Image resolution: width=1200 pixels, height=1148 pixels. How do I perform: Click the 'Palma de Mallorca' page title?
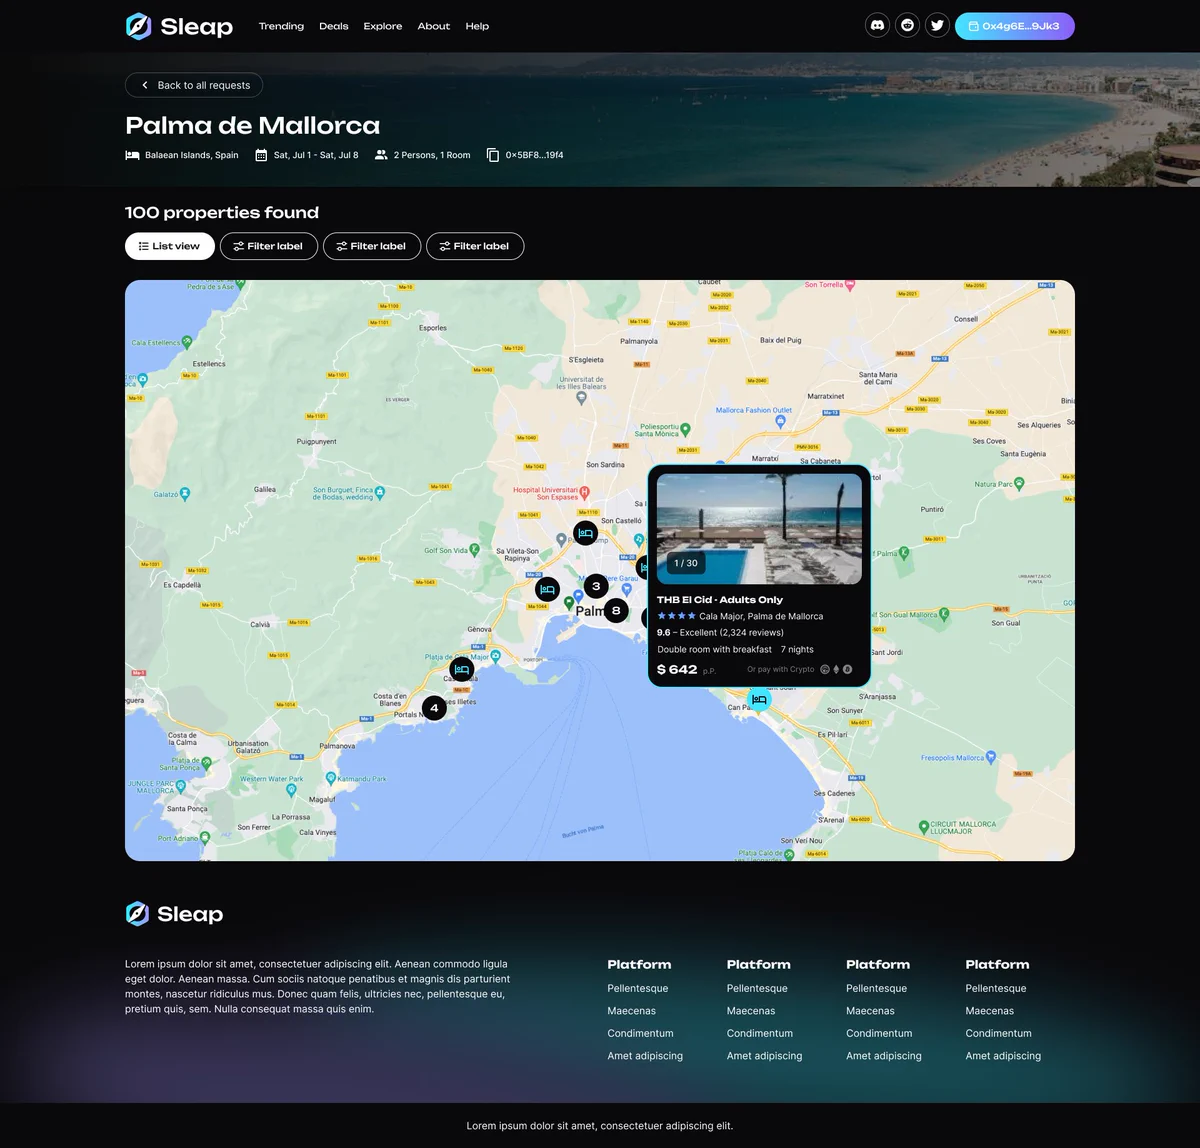pyautogui.click(x=253, y=125)
